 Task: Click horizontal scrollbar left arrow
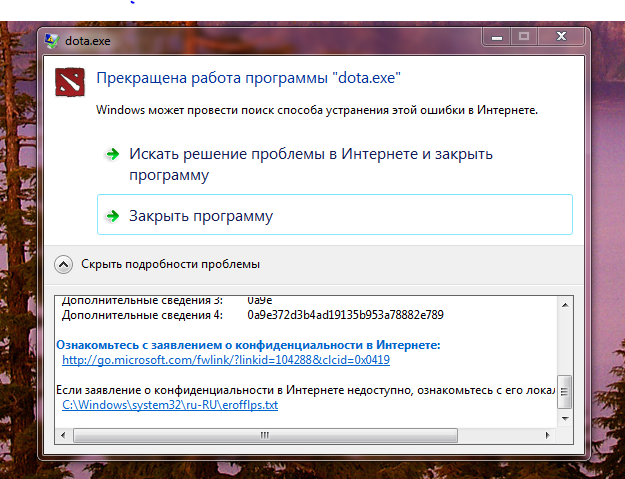click(63, 435)
